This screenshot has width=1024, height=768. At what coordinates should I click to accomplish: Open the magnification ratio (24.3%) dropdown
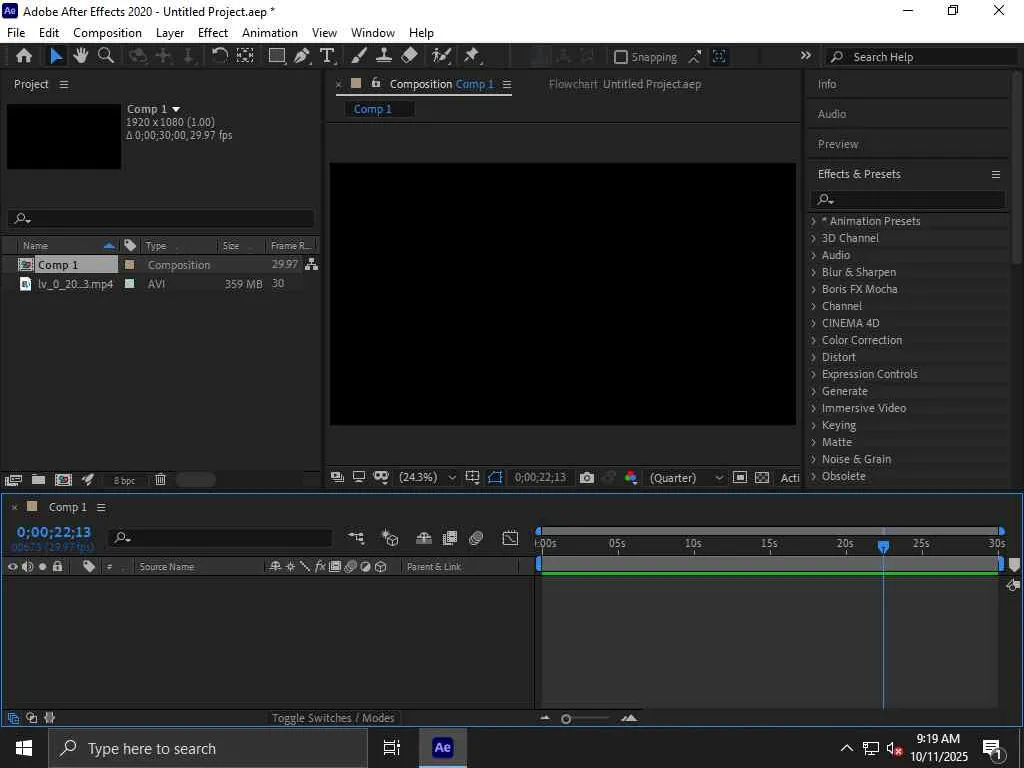coord(427,477)
